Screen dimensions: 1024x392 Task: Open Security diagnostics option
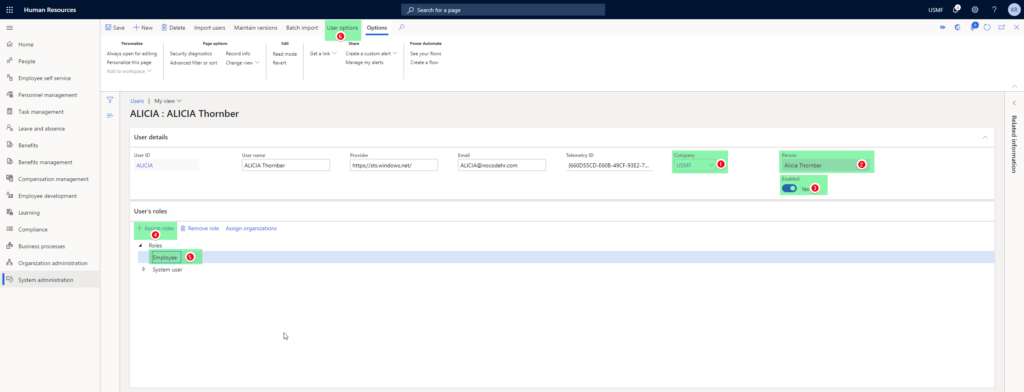point(191,54)
